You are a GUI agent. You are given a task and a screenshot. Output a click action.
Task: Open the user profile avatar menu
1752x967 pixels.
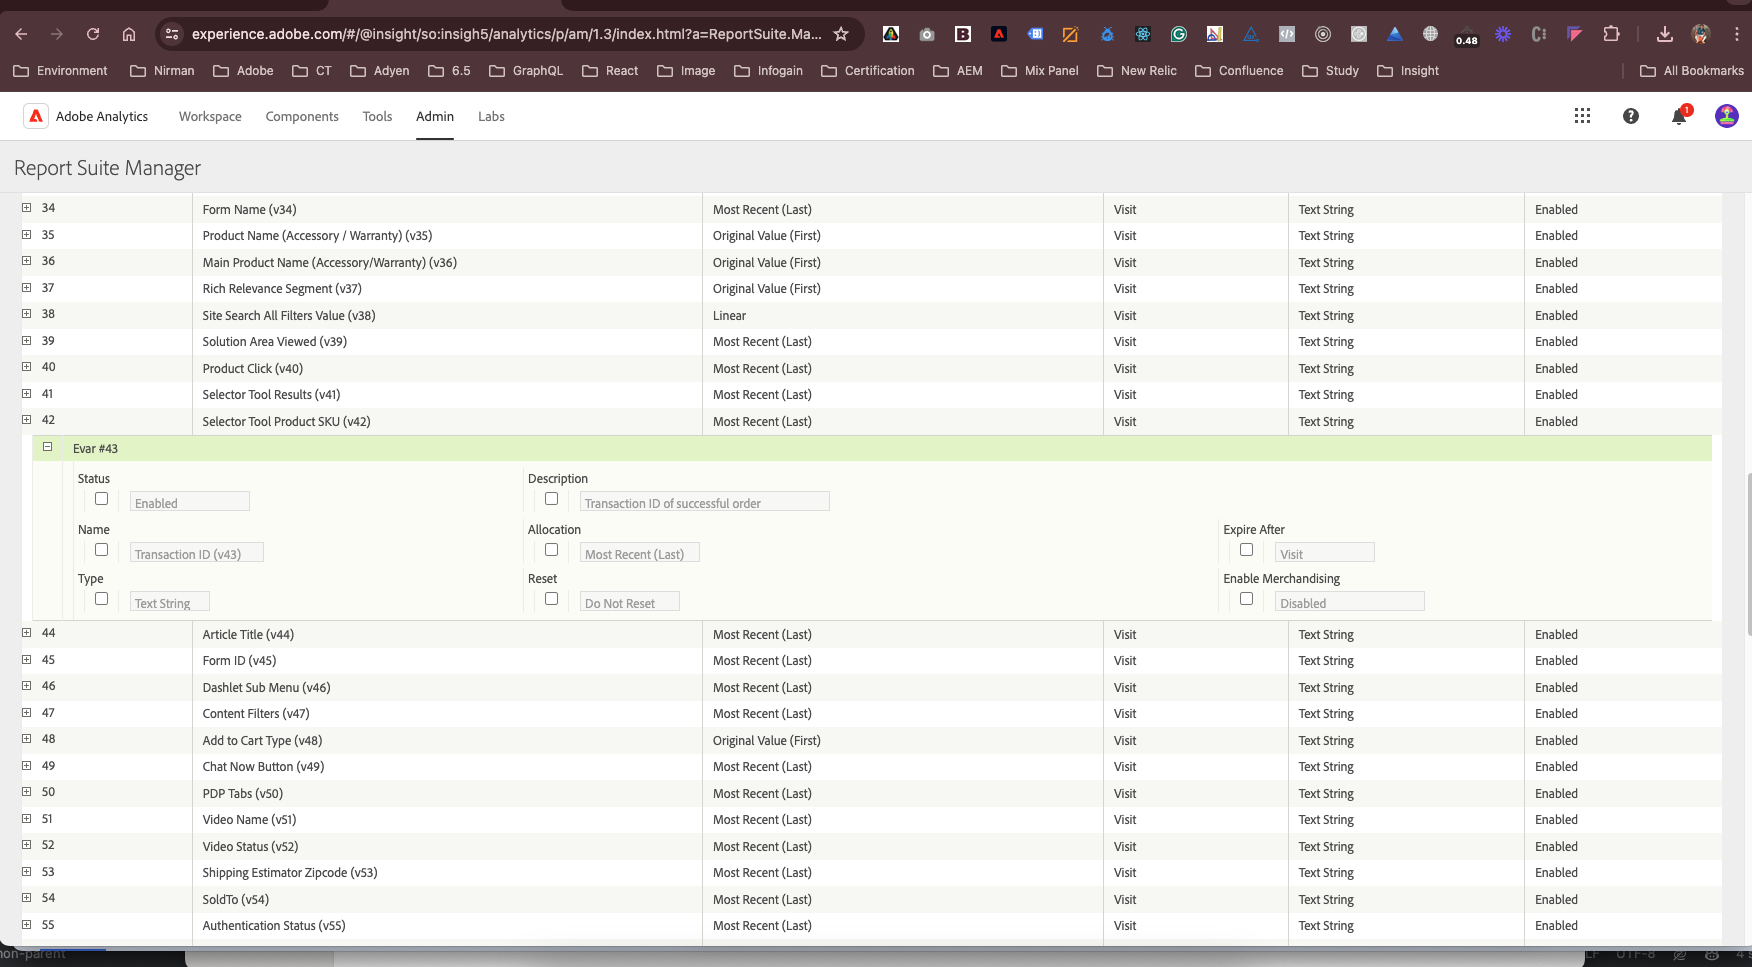(1726, 116)
